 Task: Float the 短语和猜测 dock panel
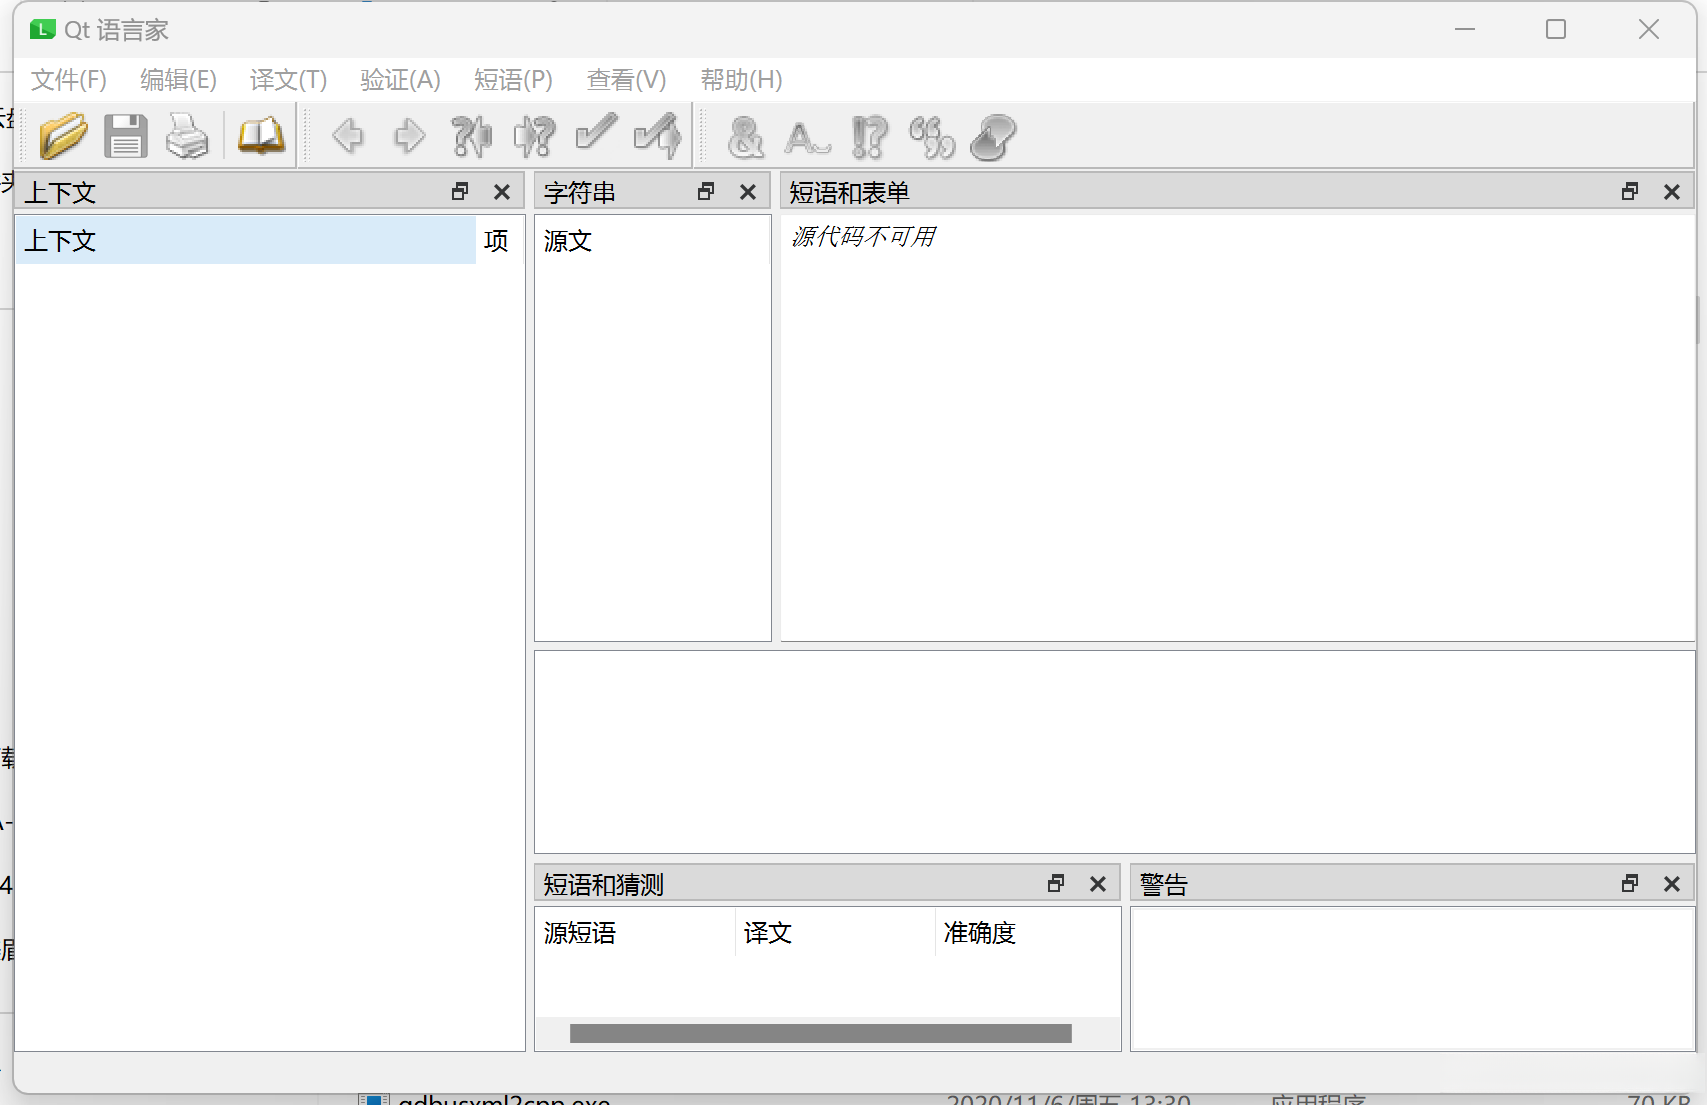pos(1056,883)
